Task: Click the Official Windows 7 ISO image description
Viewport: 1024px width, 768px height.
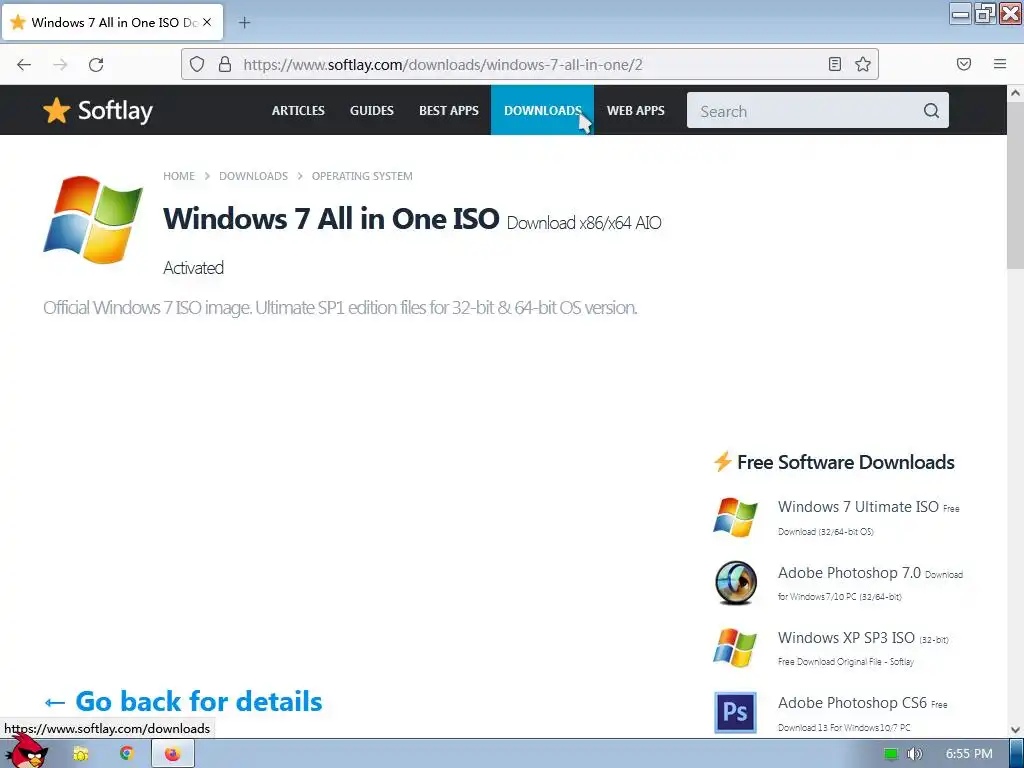Action: [x=340, y=308]
